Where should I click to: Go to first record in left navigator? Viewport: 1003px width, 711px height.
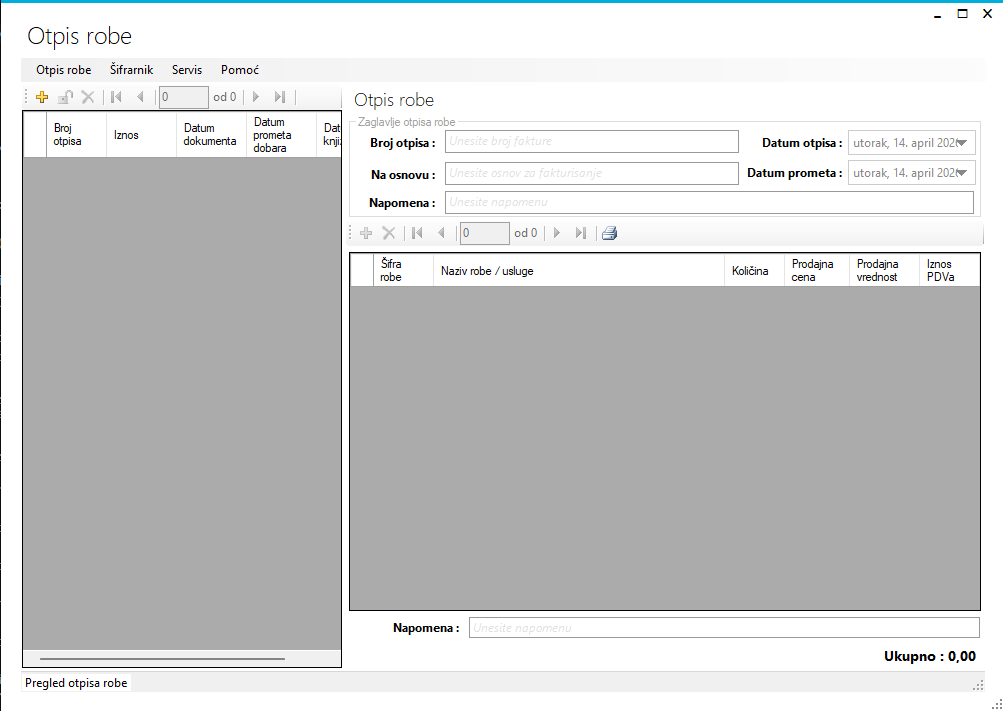(116, 97)
